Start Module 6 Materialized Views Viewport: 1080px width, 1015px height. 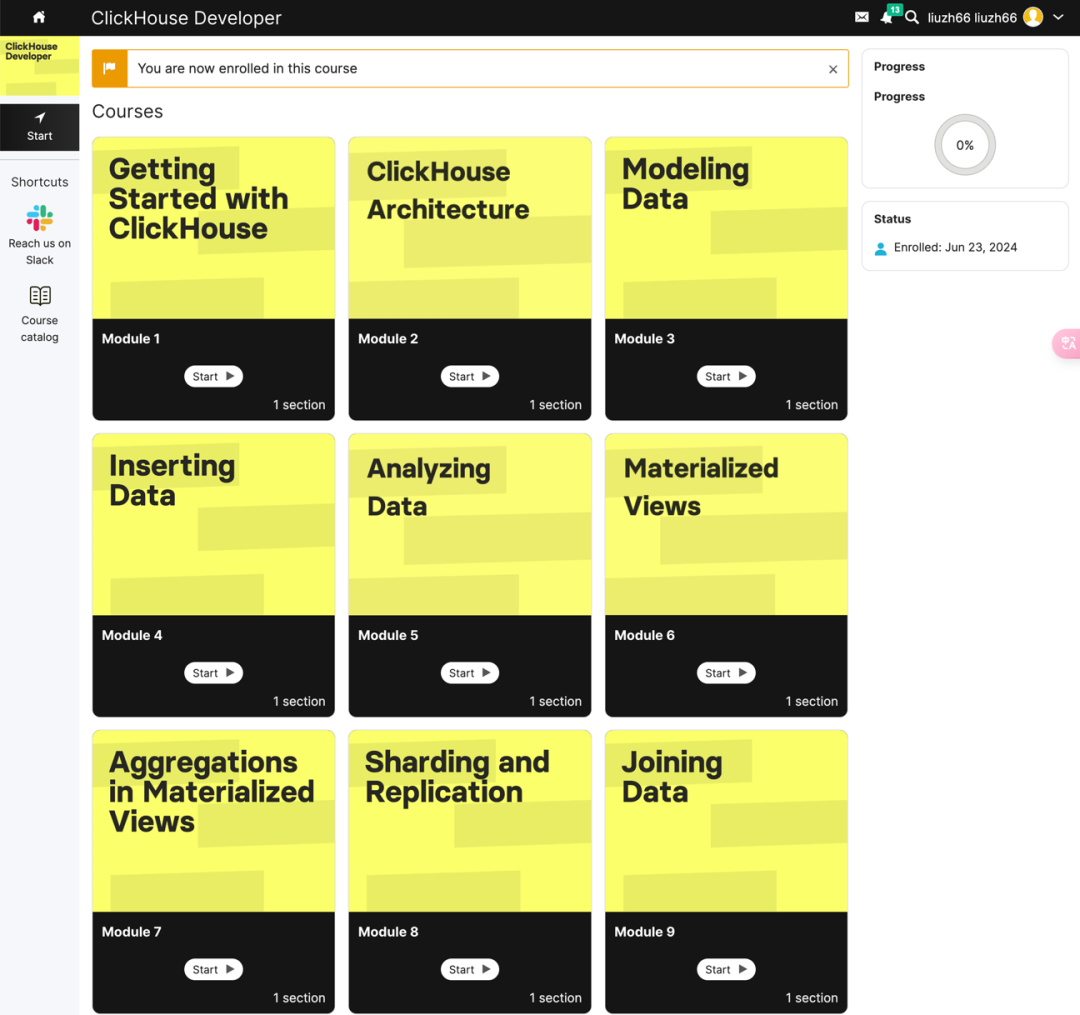tap(726, 673)
